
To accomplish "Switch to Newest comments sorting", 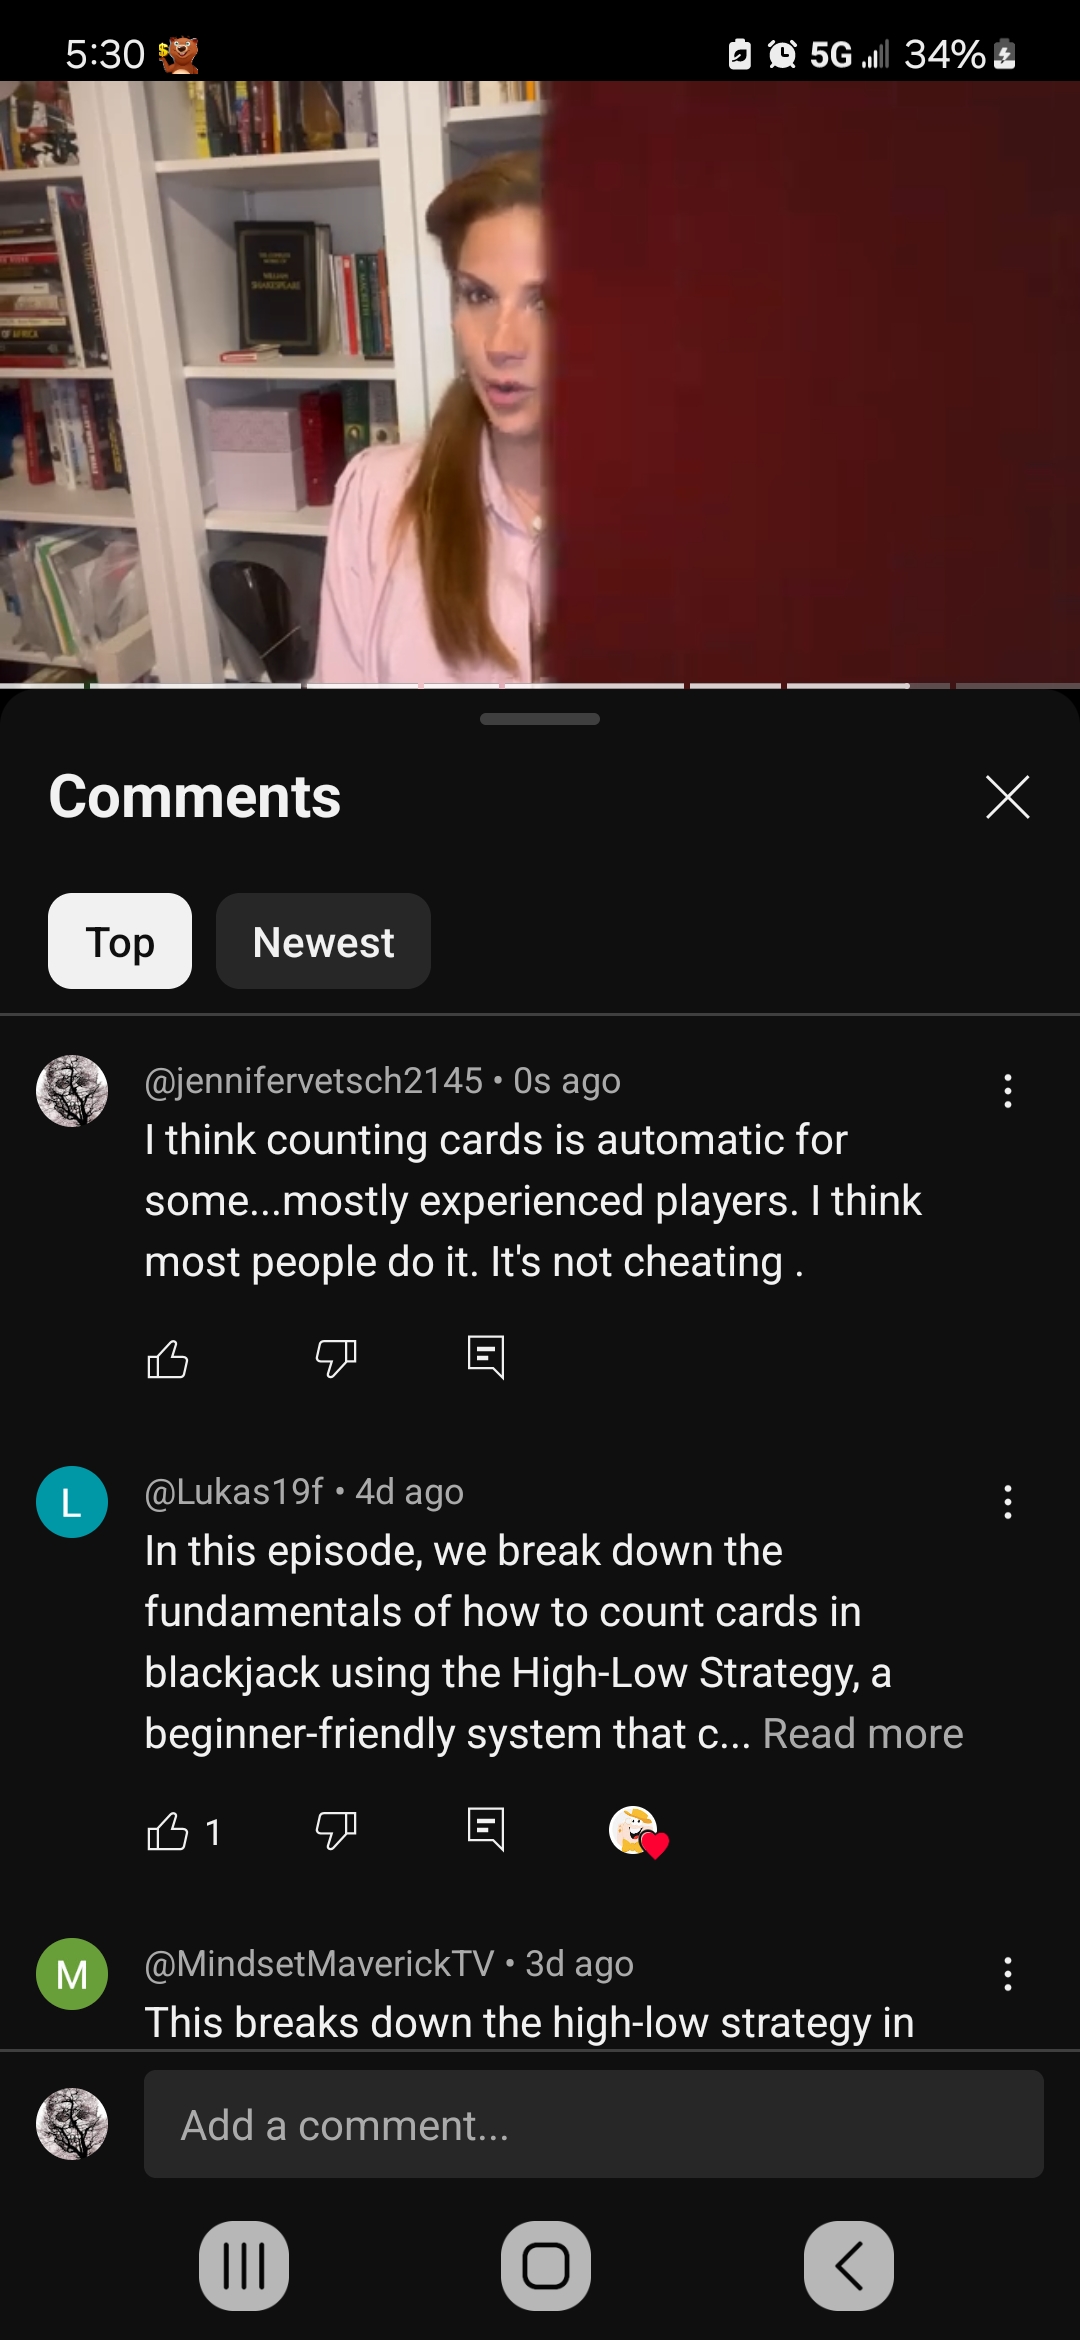I will (x=323, y=941).
